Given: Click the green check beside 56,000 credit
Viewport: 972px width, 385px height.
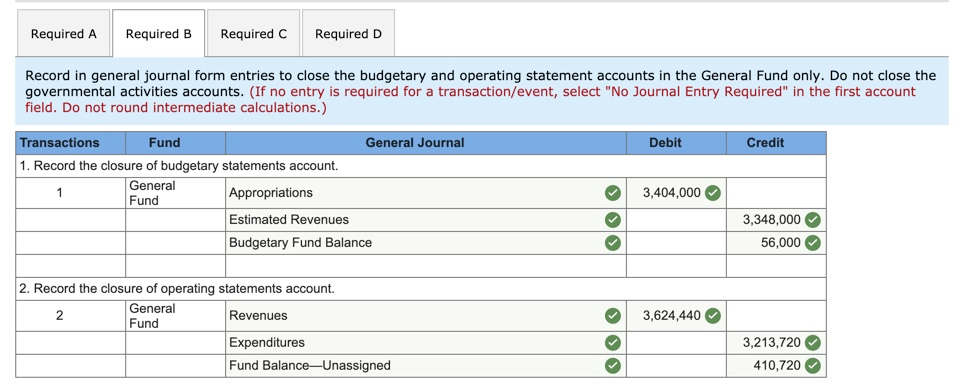Looking at the screenshot, I should pos(813,243).
